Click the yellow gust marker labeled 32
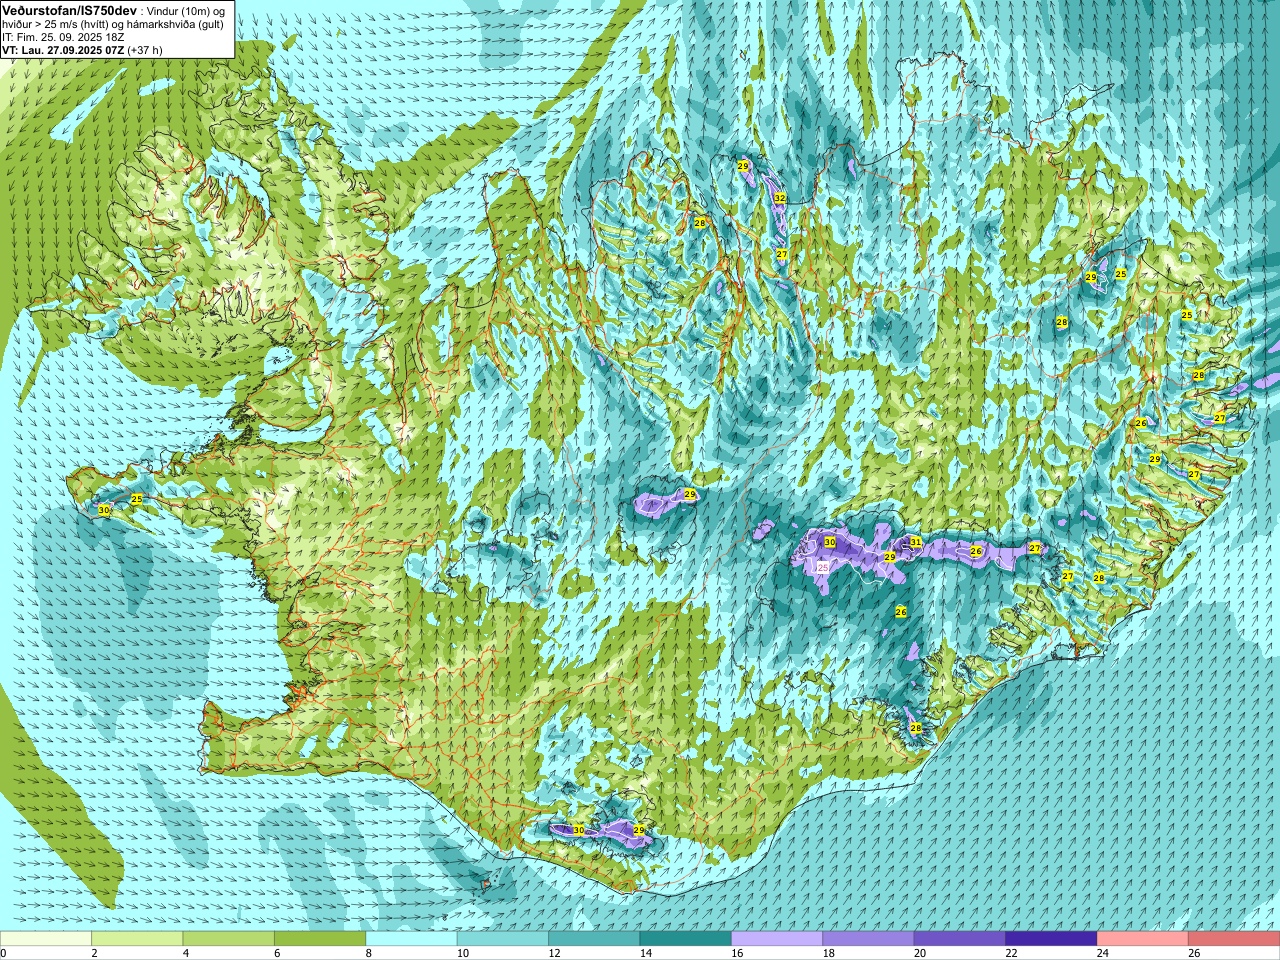This screenshot has width=1280, height=960. click(x=780, y=198)
